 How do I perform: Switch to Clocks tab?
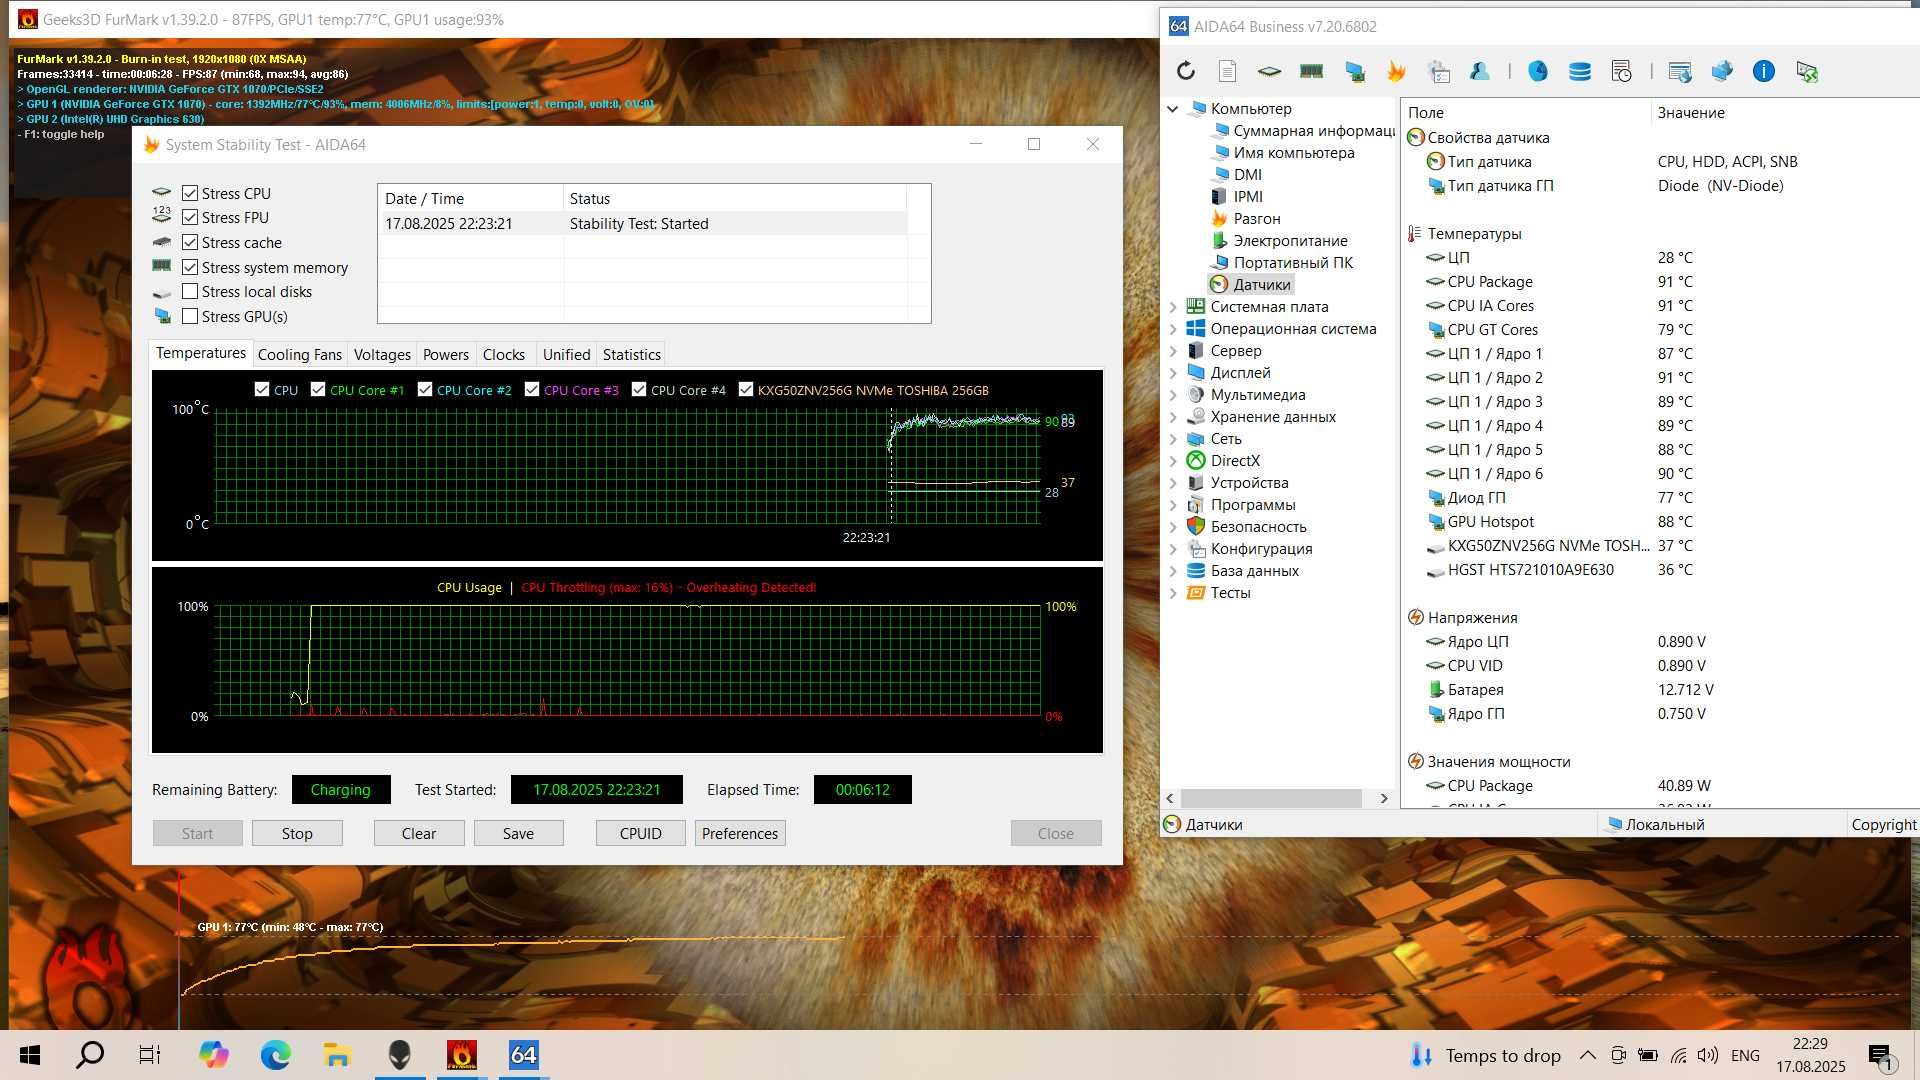click(503, 354)
